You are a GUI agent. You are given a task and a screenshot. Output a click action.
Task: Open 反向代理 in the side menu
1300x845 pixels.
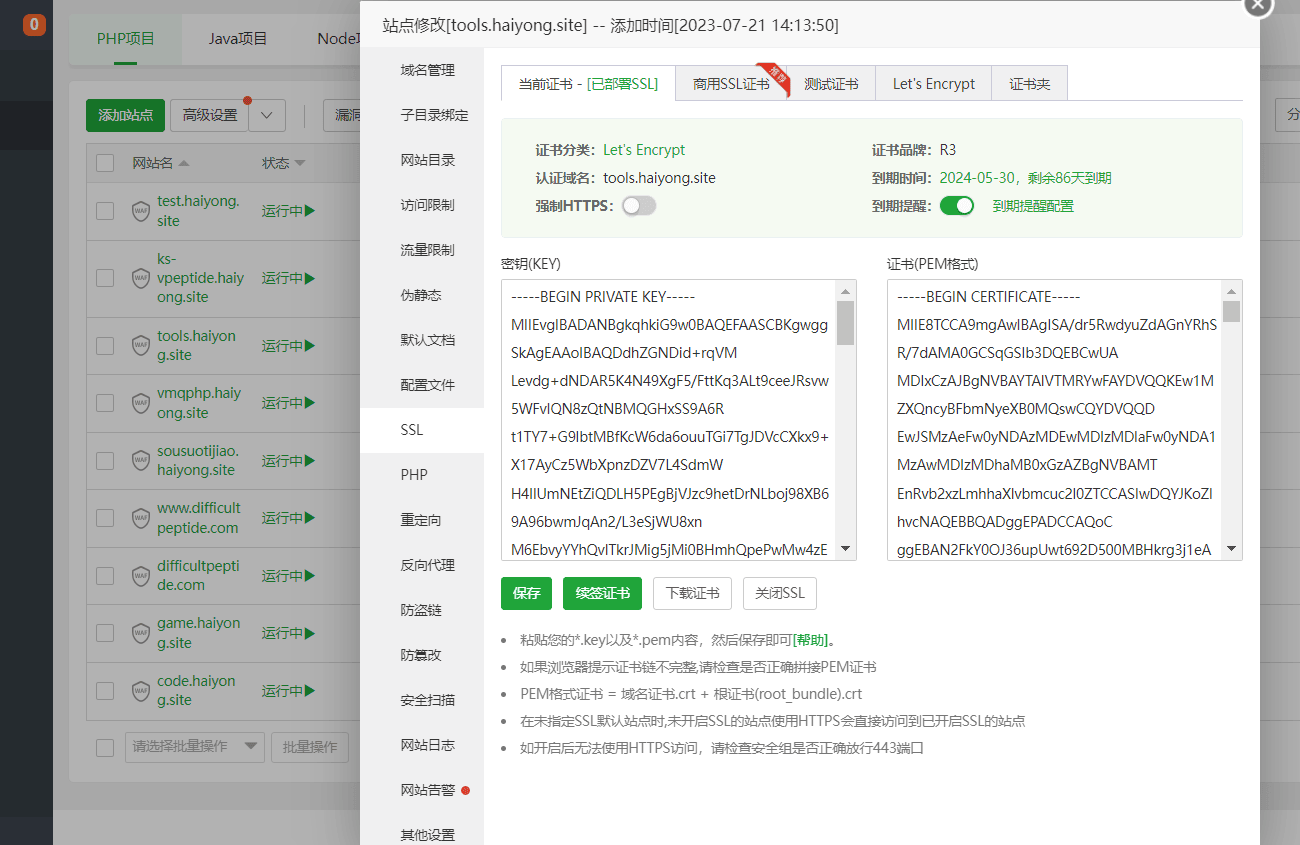(x=427, y=565)
